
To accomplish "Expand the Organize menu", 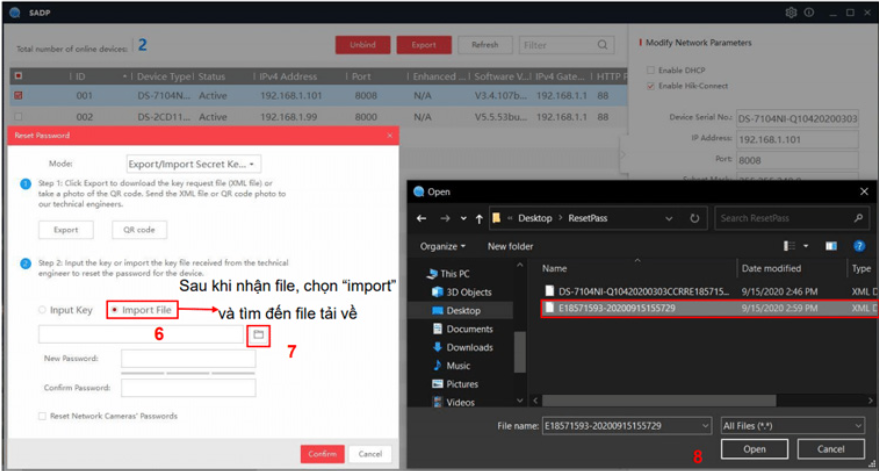I will click(443, 246).
